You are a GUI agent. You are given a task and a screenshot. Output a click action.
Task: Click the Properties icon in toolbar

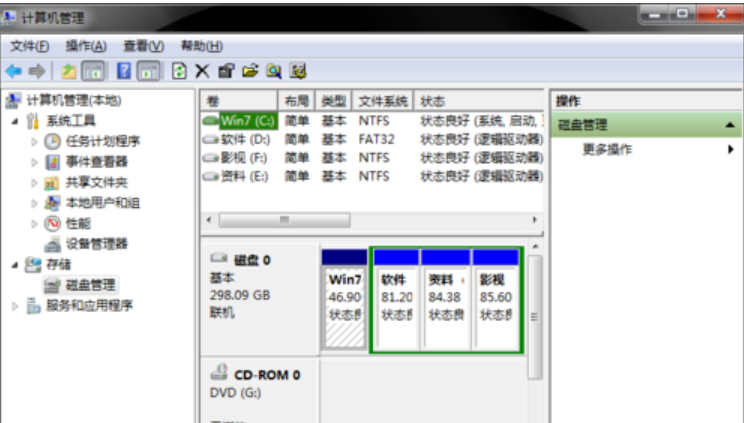pyautogui.click(x=226, y=71)
